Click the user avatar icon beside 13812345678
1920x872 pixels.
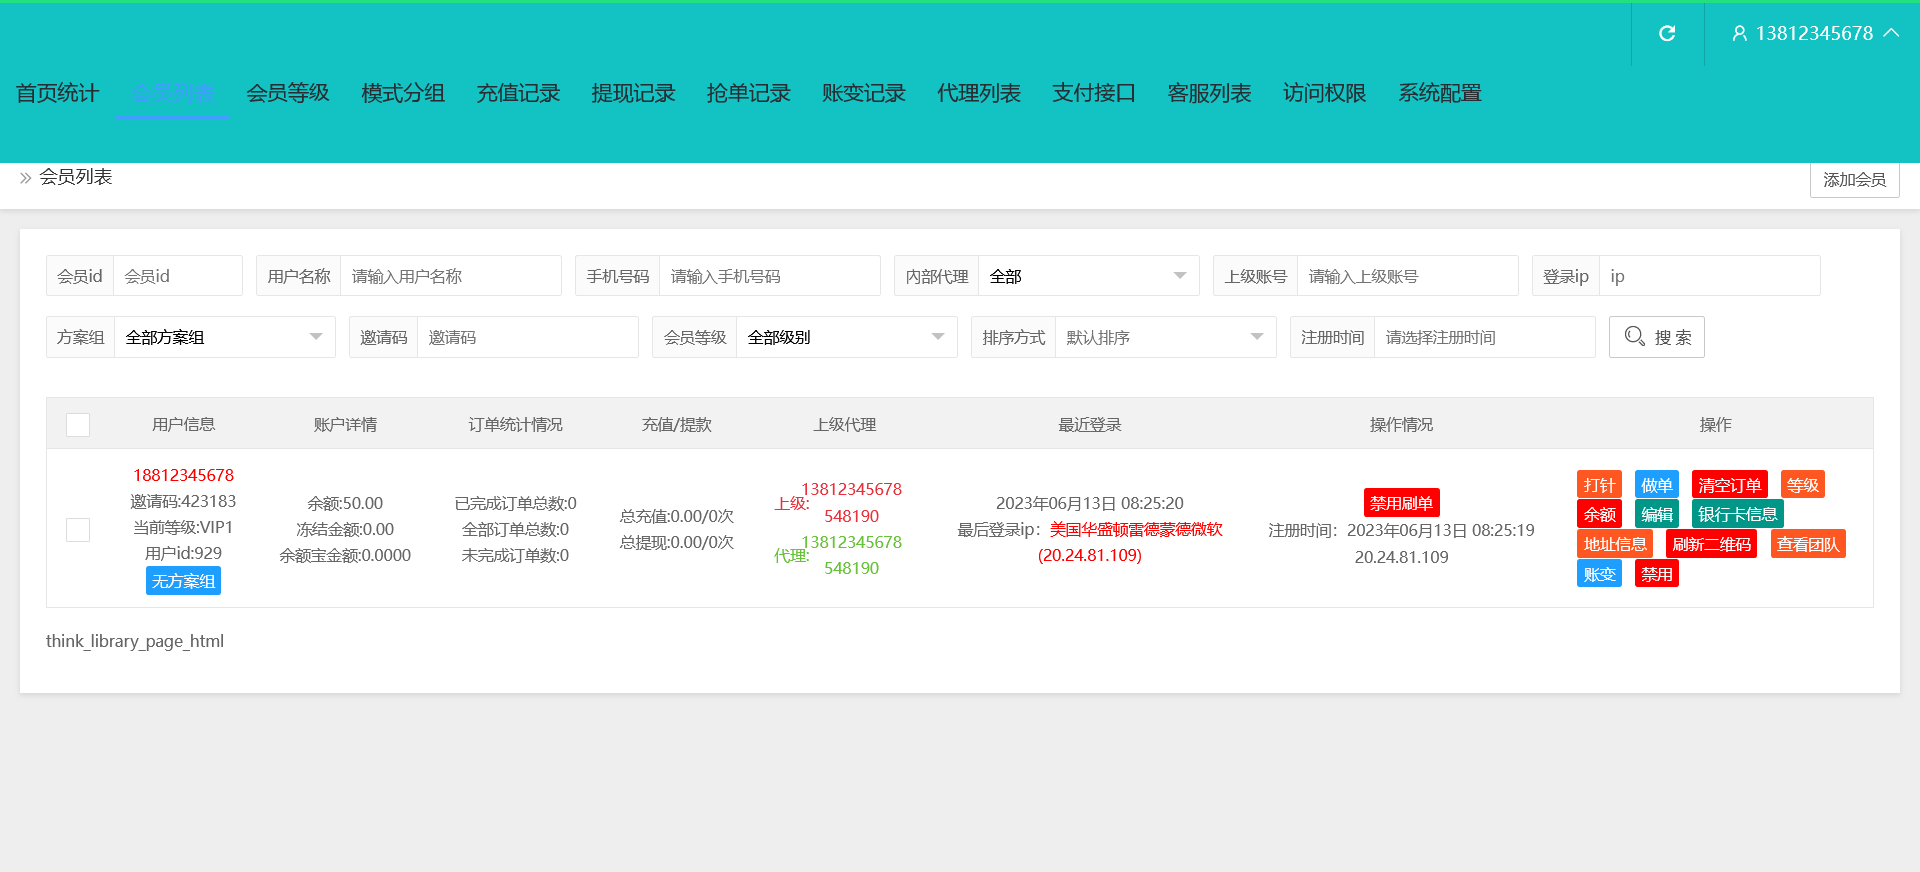pos(1739,34)
